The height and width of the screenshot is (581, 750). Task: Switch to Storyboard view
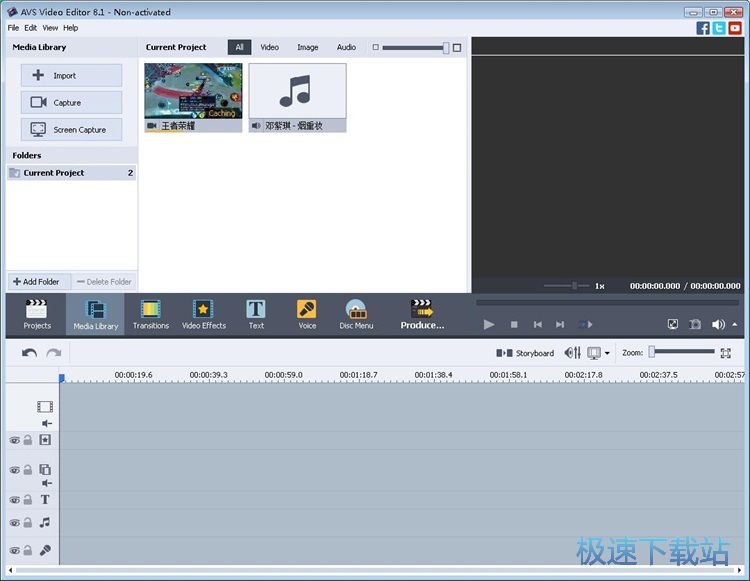point(525,353)
